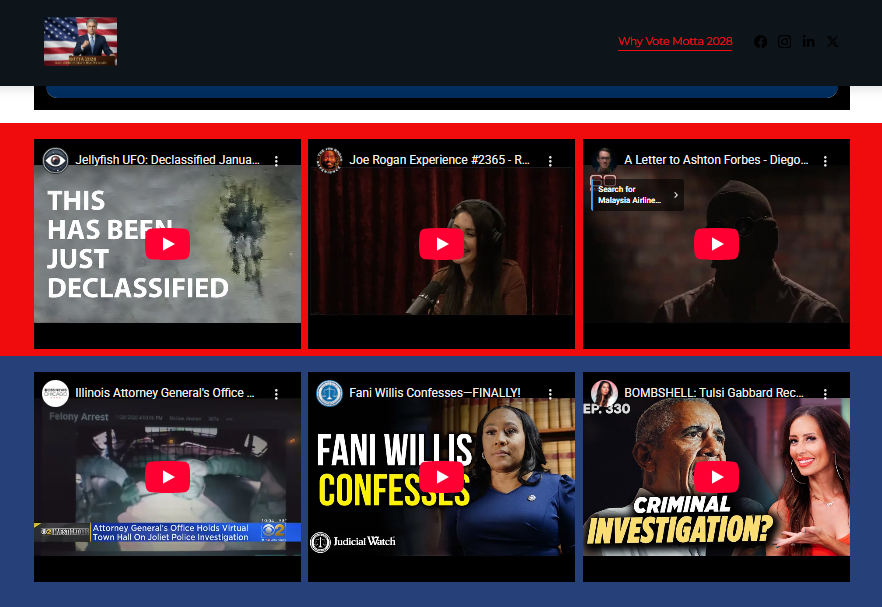This screenshot has height=607, width=882.
Task: Open Joe Rogan Experience #2365 title link
Action: point(439,160)
